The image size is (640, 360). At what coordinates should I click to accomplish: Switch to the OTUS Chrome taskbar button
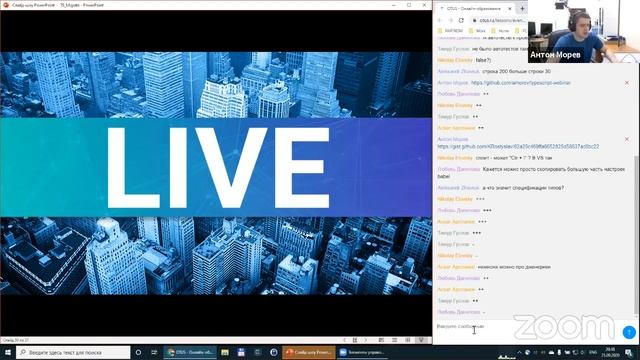tap(190, 352)
